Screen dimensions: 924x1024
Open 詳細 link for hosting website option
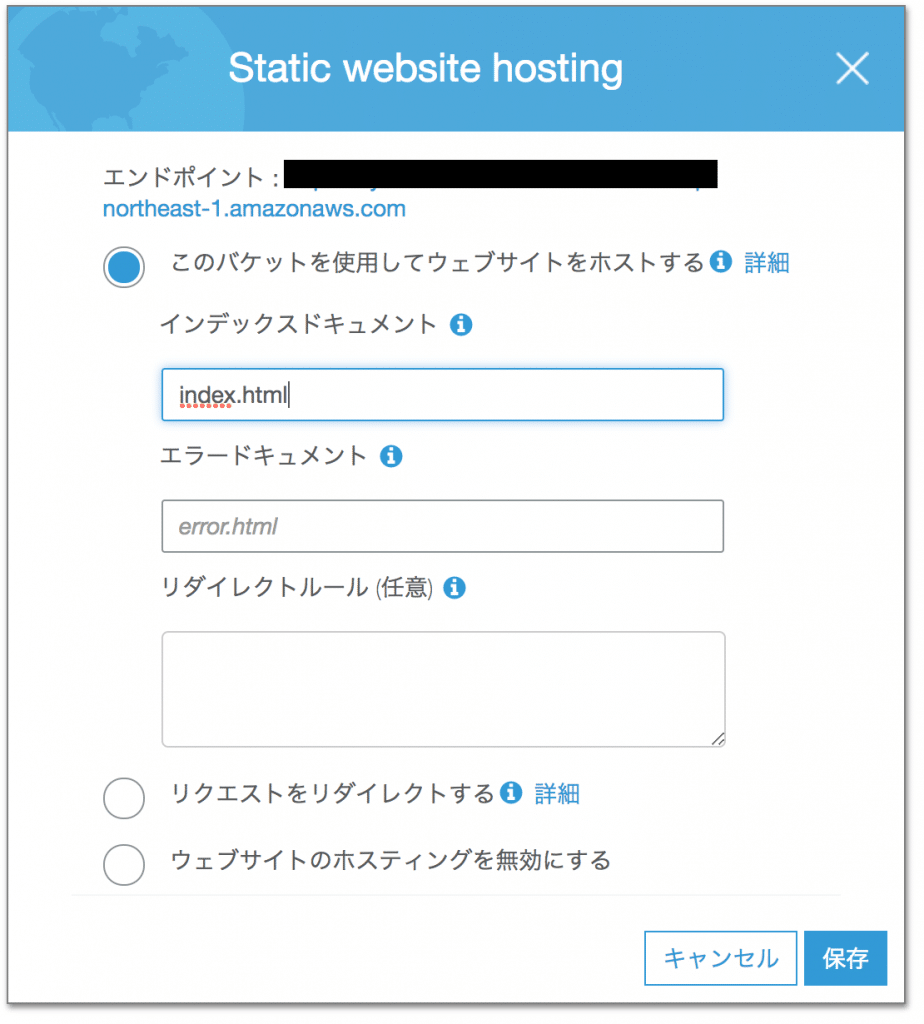[767, 263]
